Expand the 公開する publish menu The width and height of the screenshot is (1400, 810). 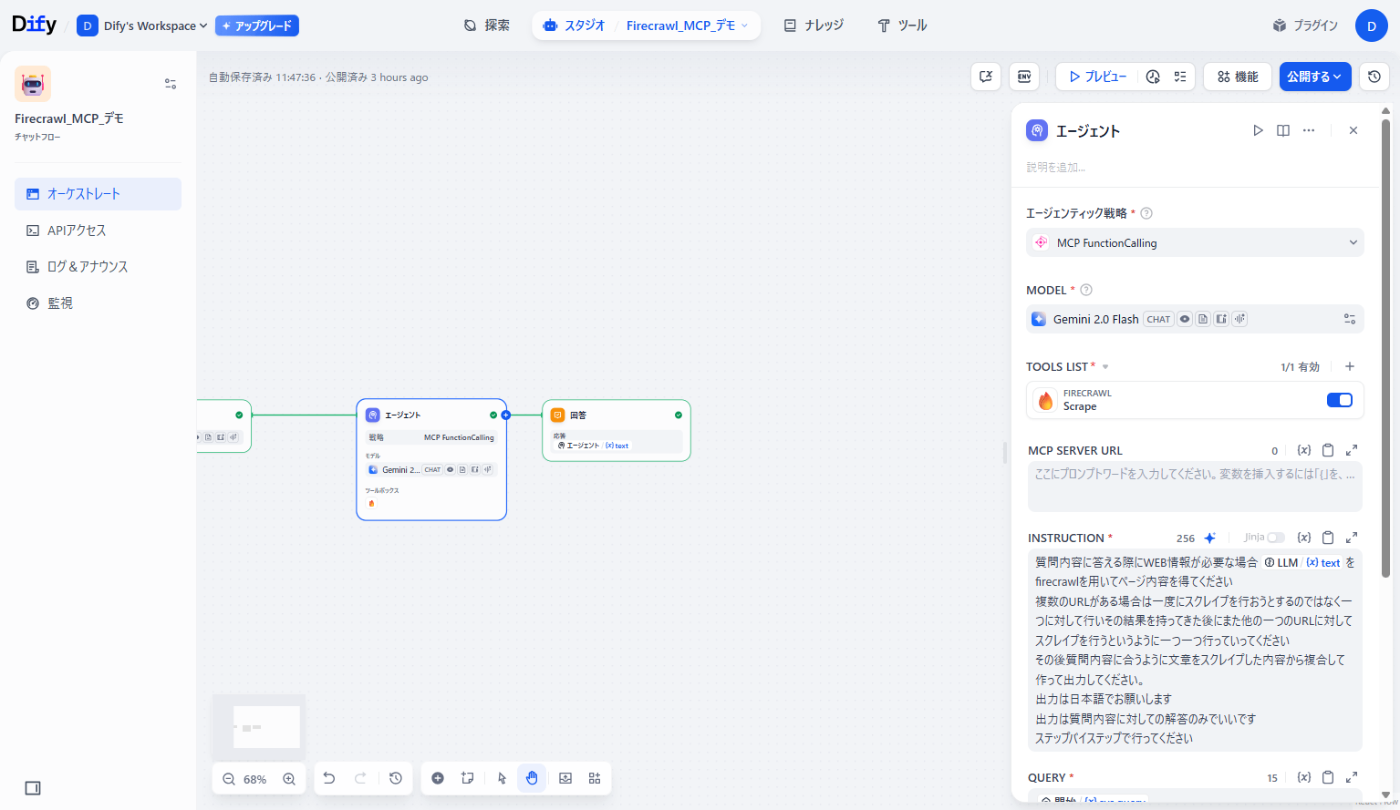click(1315, 77)
